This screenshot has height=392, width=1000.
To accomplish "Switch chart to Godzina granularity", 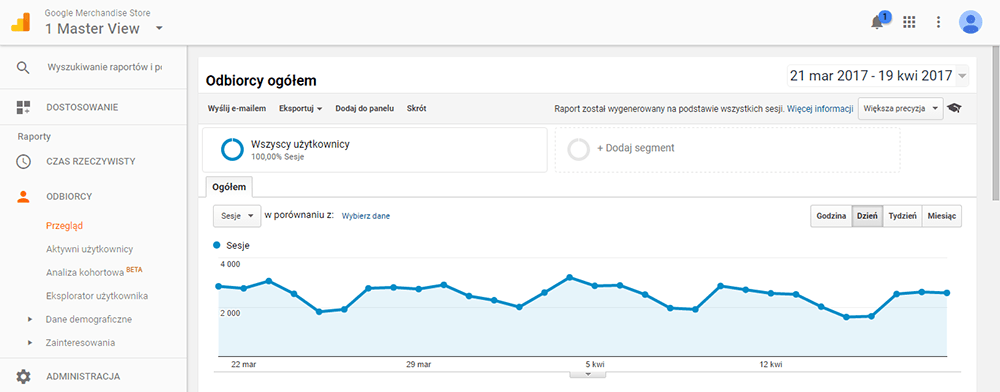I will (x=831, y=216).
